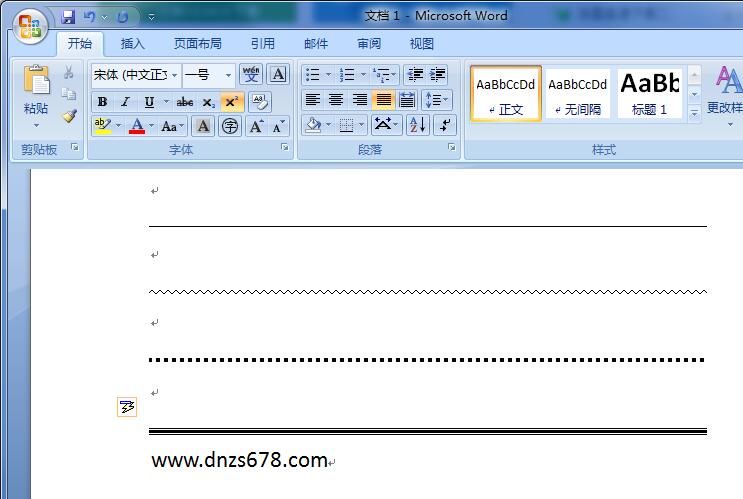This screenshot has height=499, width=743.
Task: Align text left
Action: click(313, 100)
